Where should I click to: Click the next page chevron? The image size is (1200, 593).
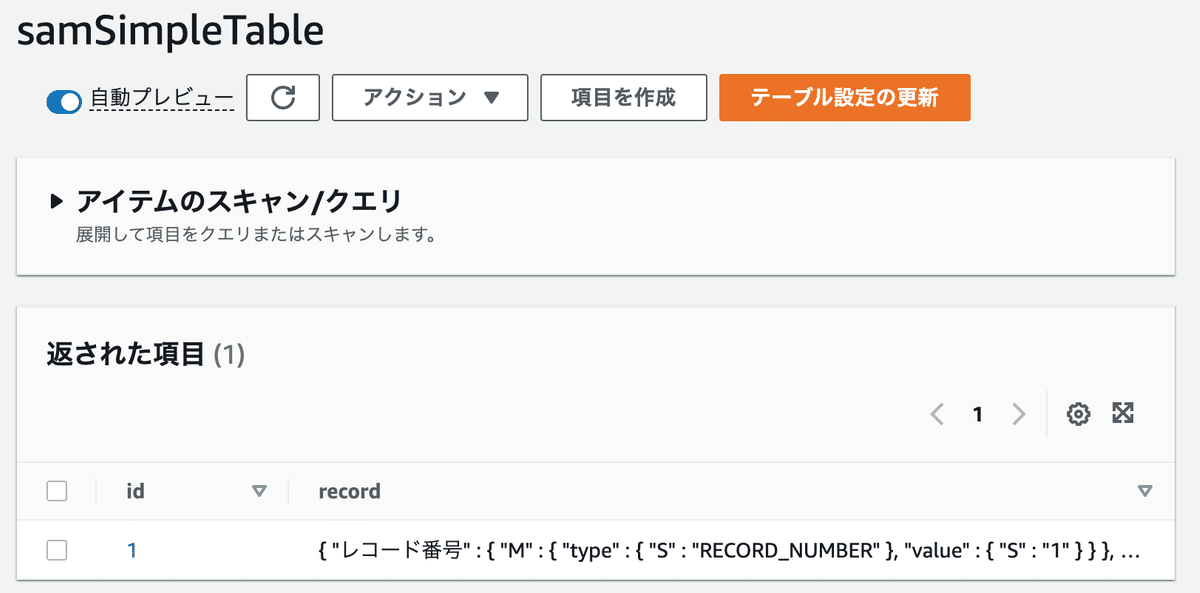1019,413
